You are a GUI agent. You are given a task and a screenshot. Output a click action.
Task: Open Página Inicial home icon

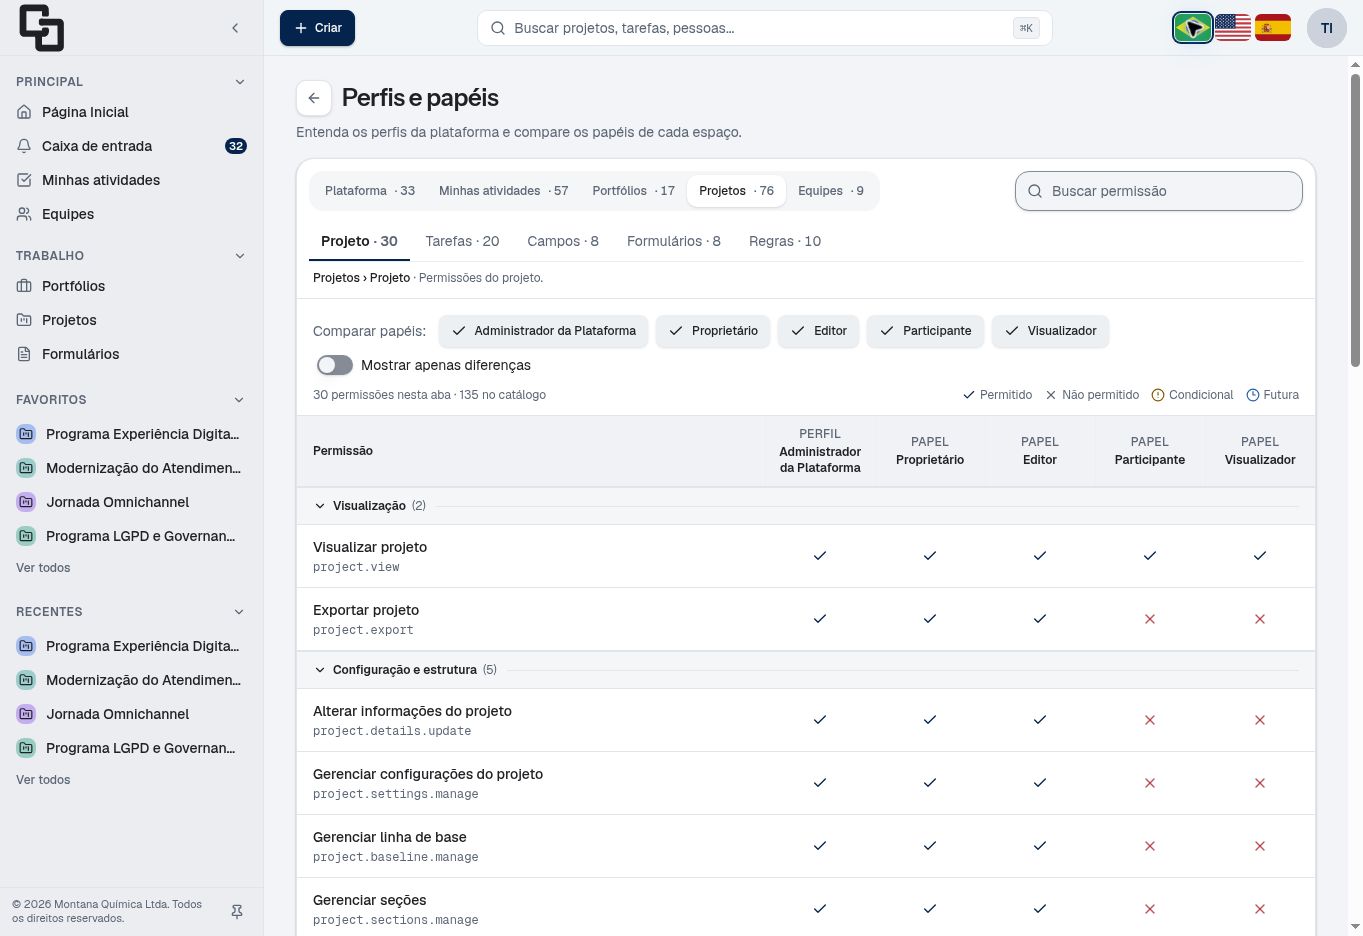tap(25, 112)
